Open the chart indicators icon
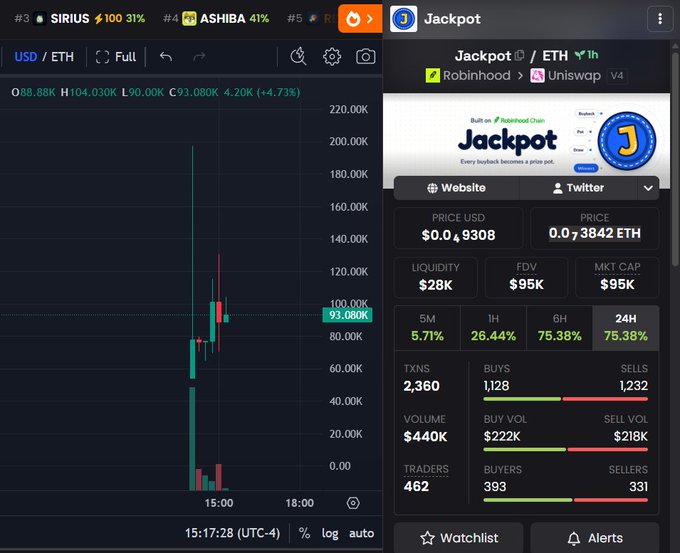The height and width of the screenshot is (553, 680). (x=298, y=56)
